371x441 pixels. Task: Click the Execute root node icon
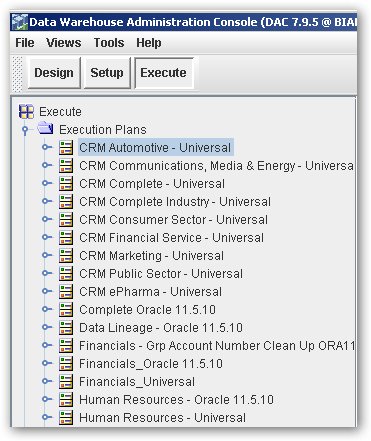(x=26, y=112)
